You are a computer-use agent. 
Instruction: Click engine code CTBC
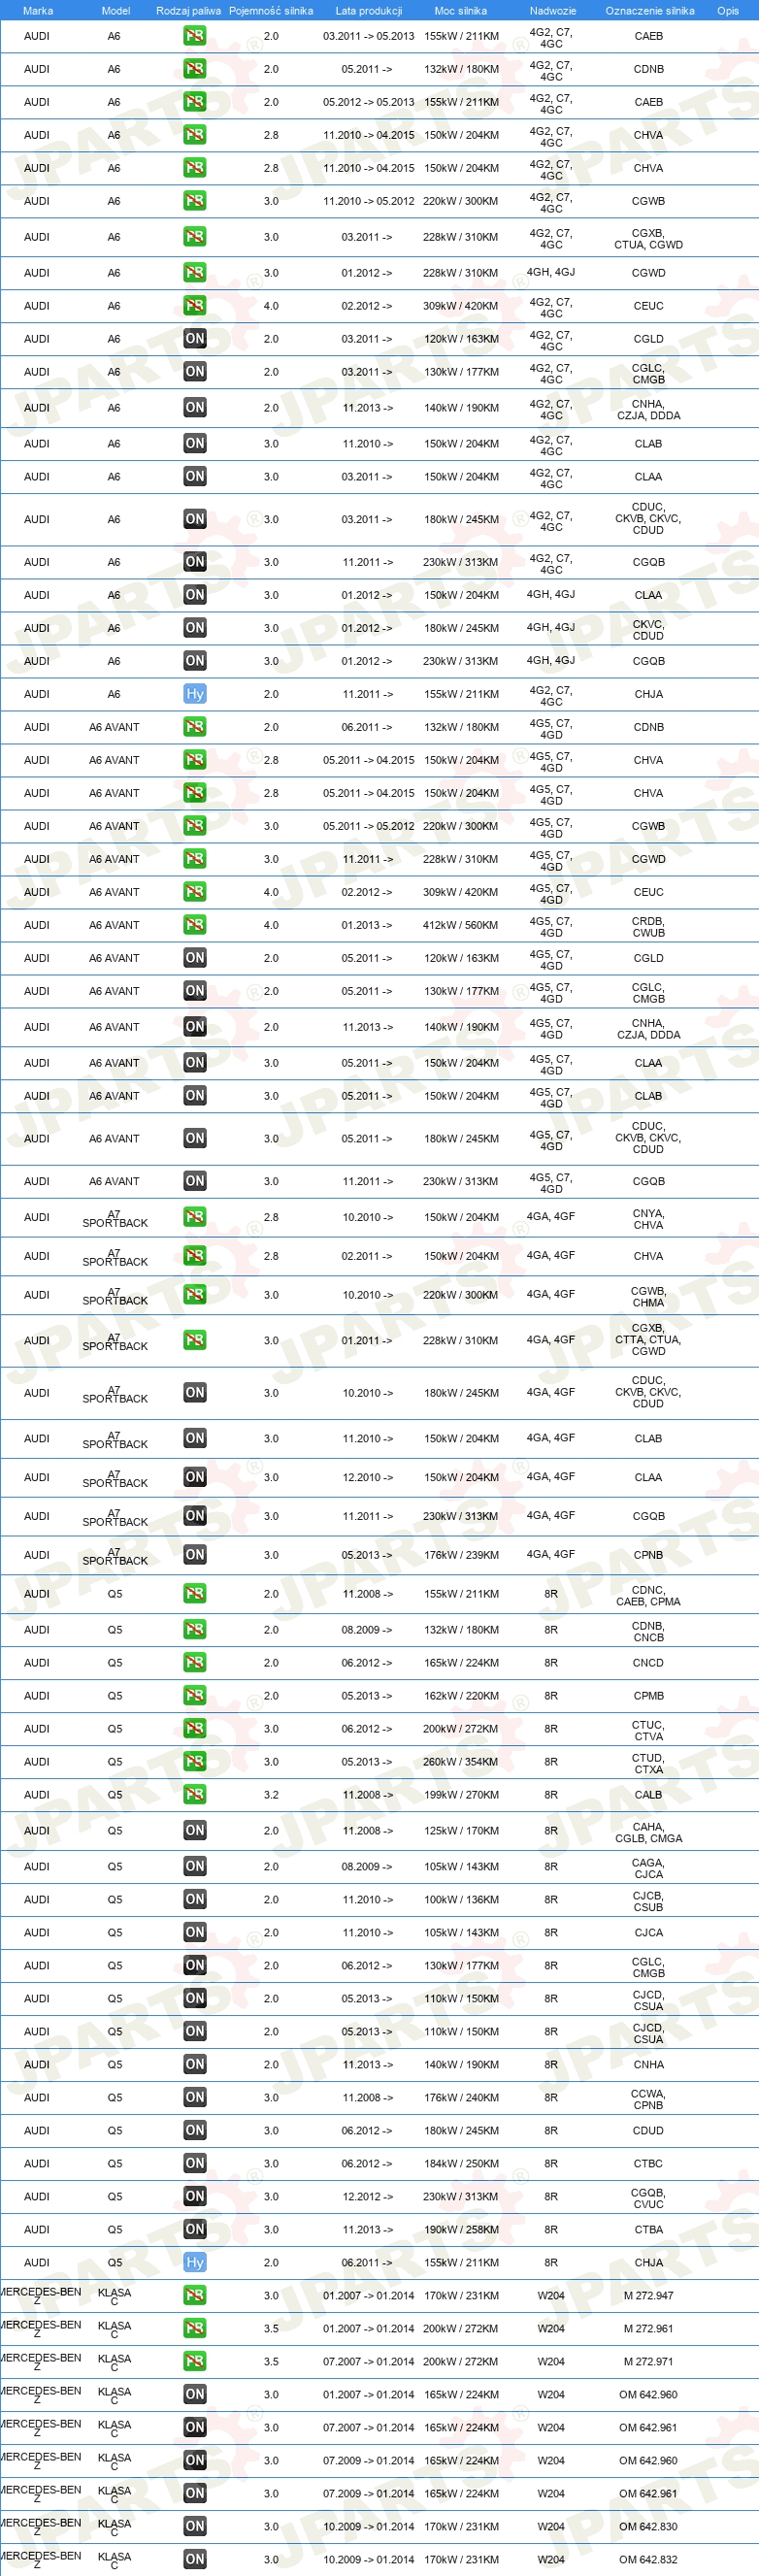[648, 2163]
